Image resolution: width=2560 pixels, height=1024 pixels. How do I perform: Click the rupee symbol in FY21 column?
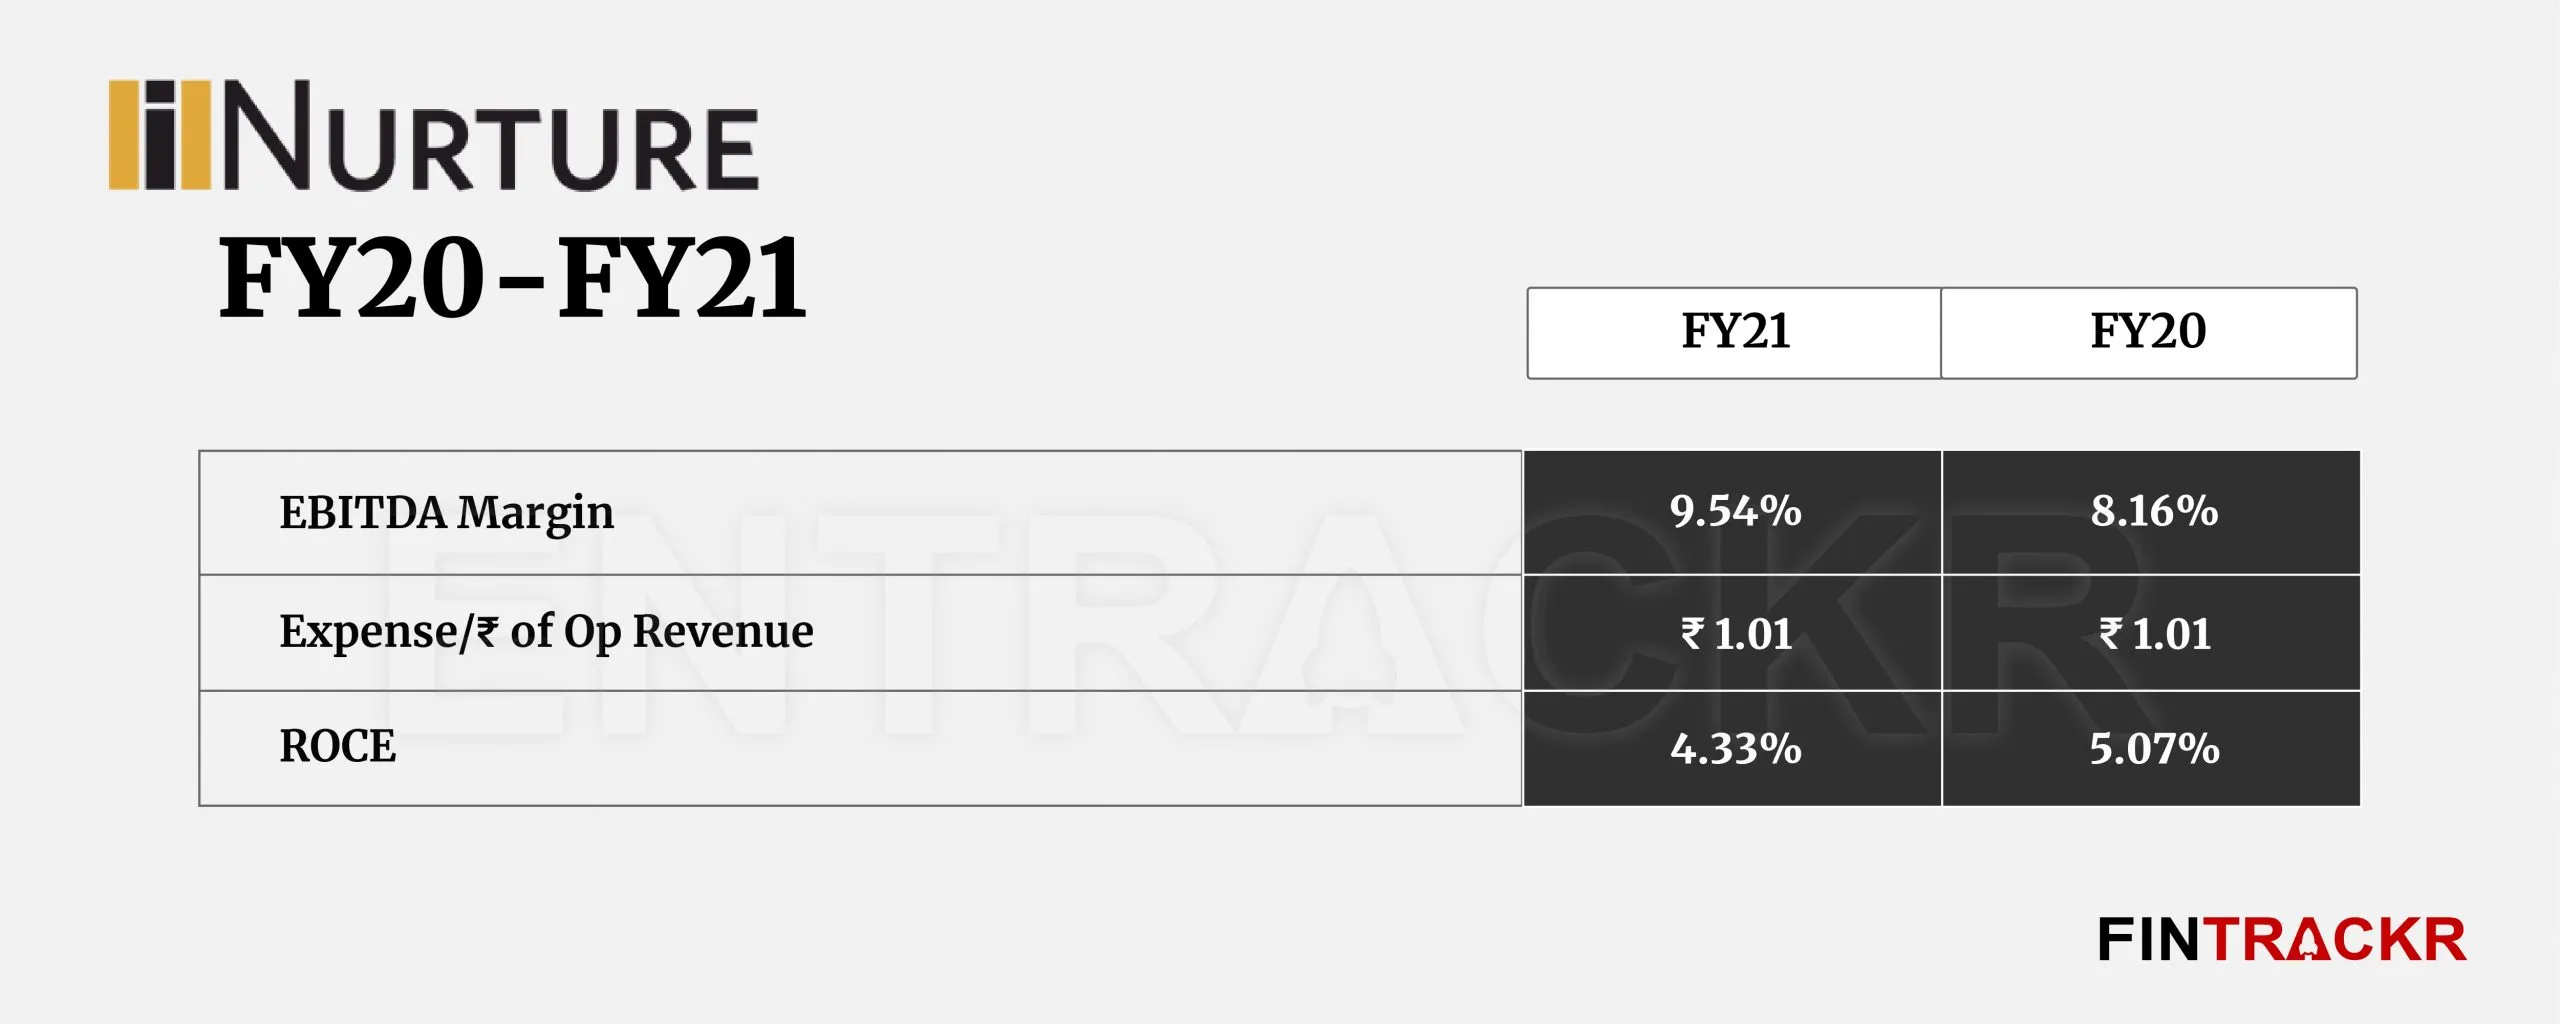(1692, 634)
